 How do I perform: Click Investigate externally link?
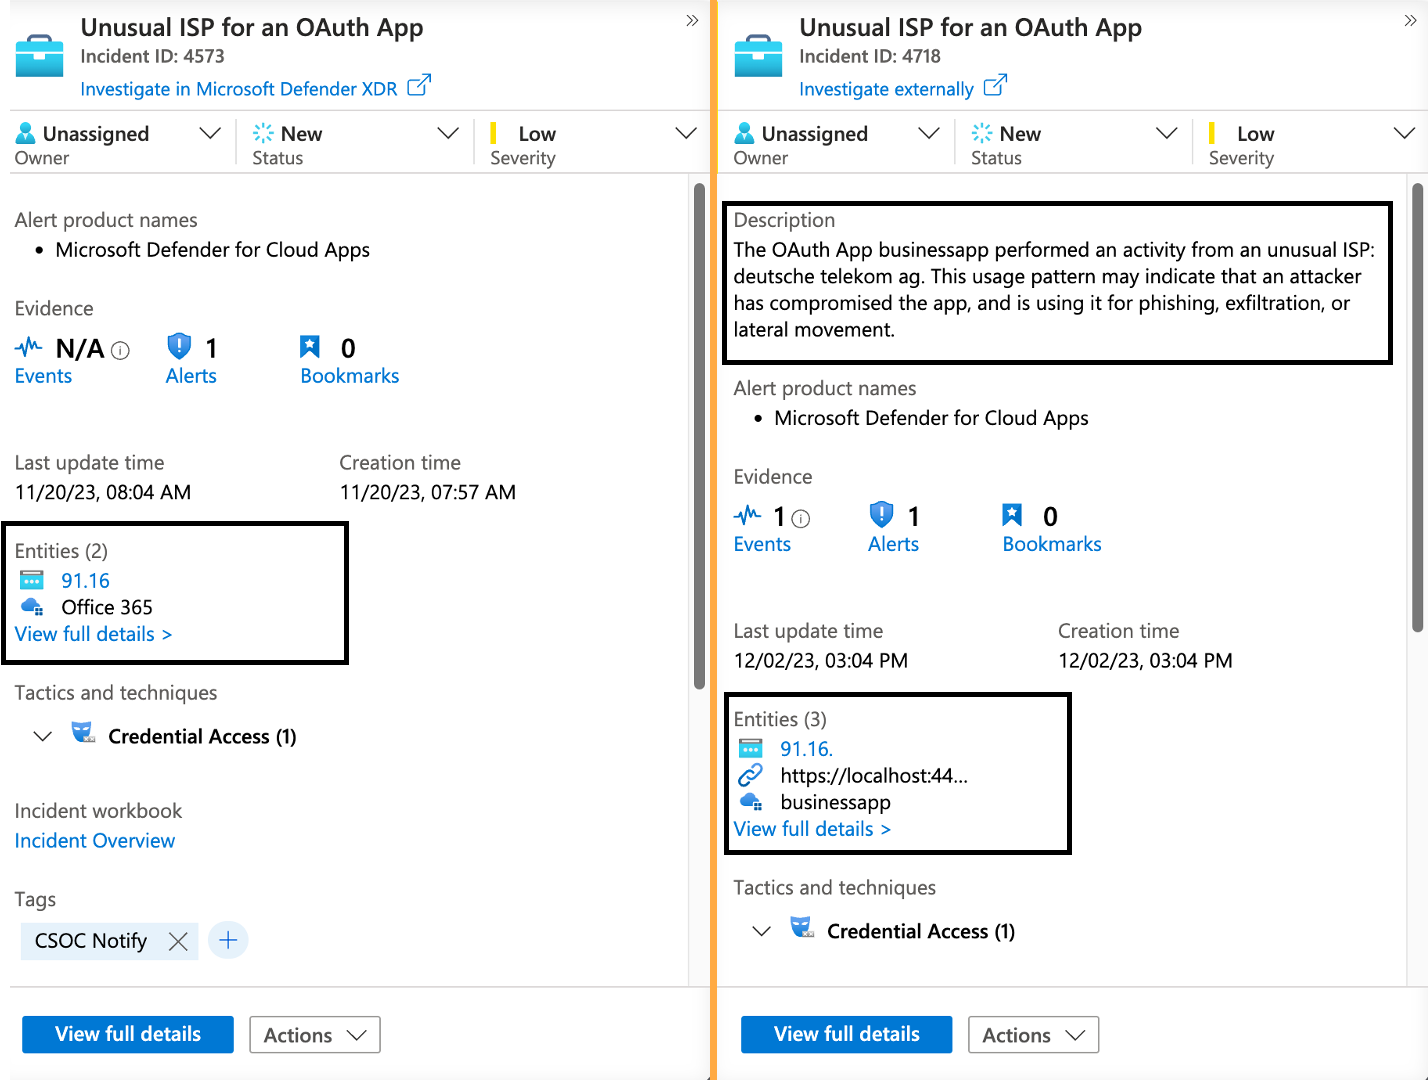[886, 89]
